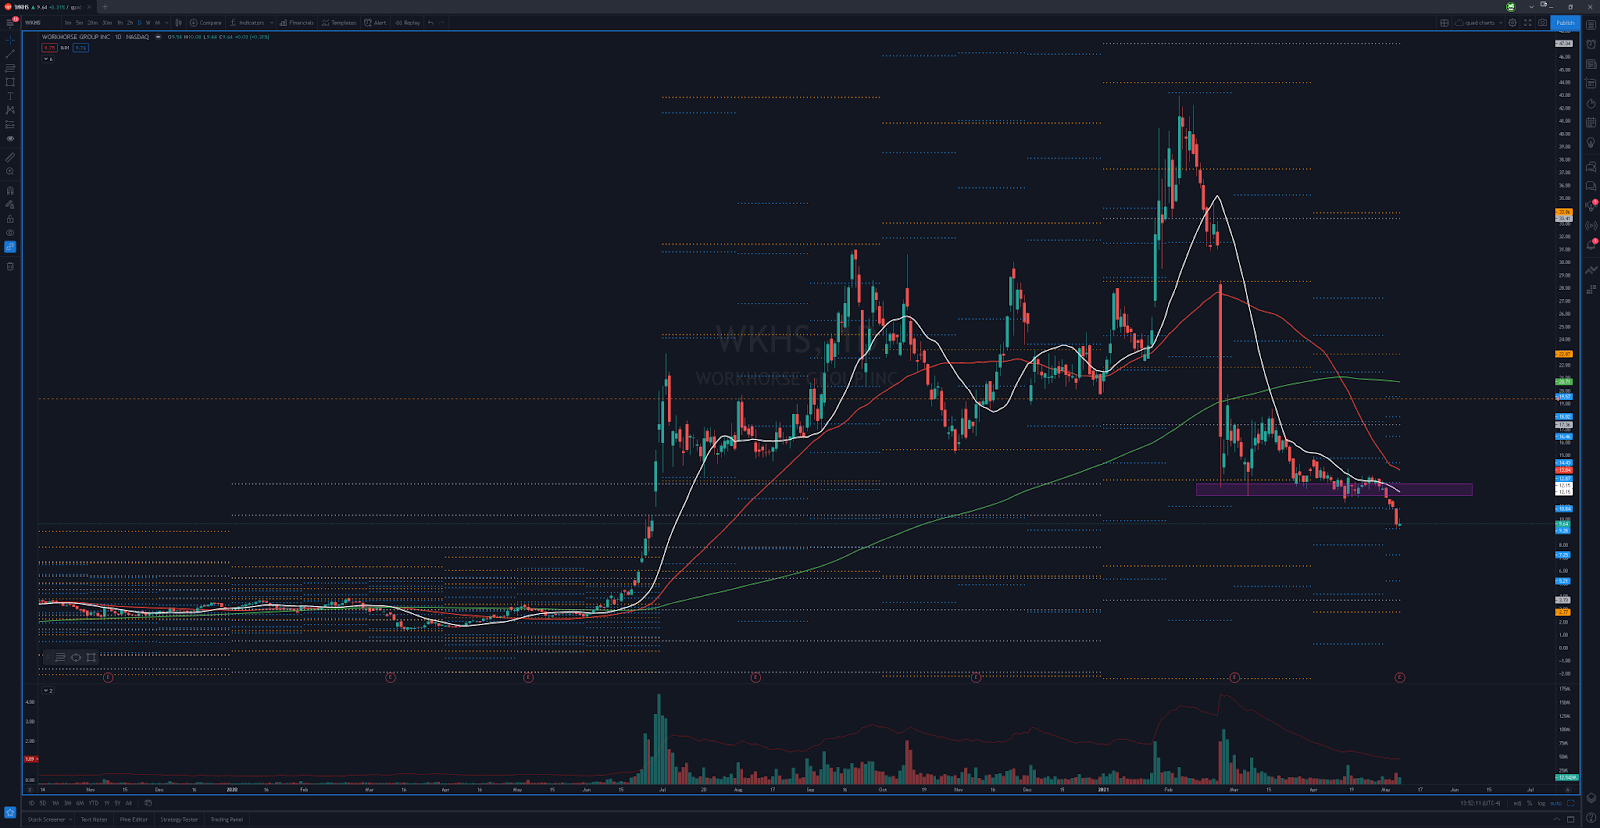Viewport: 1600px width, 828px height.
Task: Collapse the volume pane legend arrow
Action: (46, 690)
